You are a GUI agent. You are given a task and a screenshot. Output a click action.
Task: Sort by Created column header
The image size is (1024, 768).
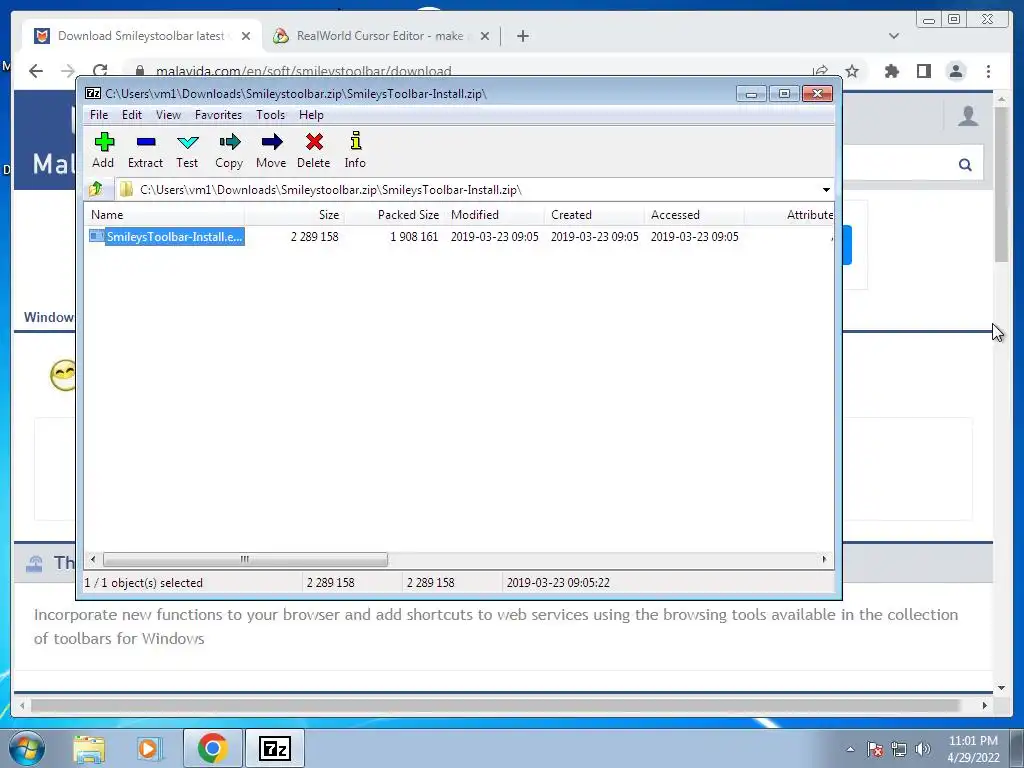click(x=594, y=215)
